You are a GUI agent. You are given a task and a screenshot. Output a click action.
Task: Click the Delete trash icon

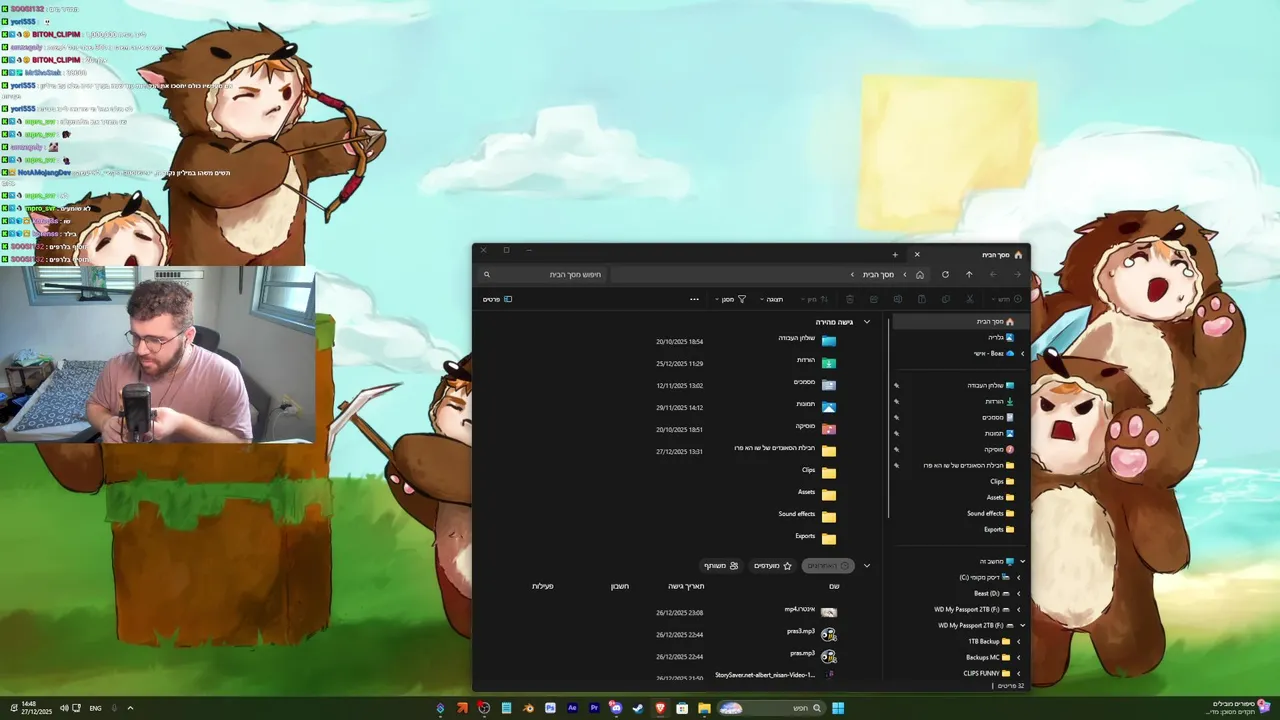coord(850,299)
